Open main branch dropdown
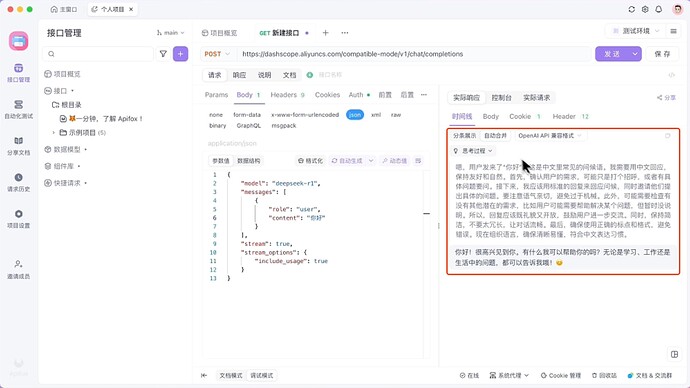 tap(170, 33)
